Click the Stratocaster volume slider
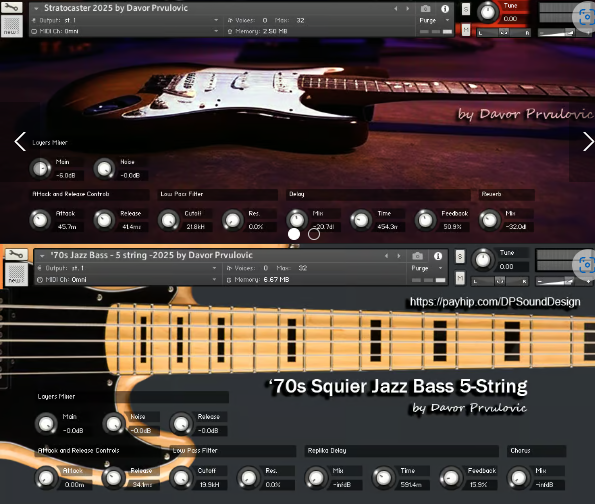 (565, 33)
